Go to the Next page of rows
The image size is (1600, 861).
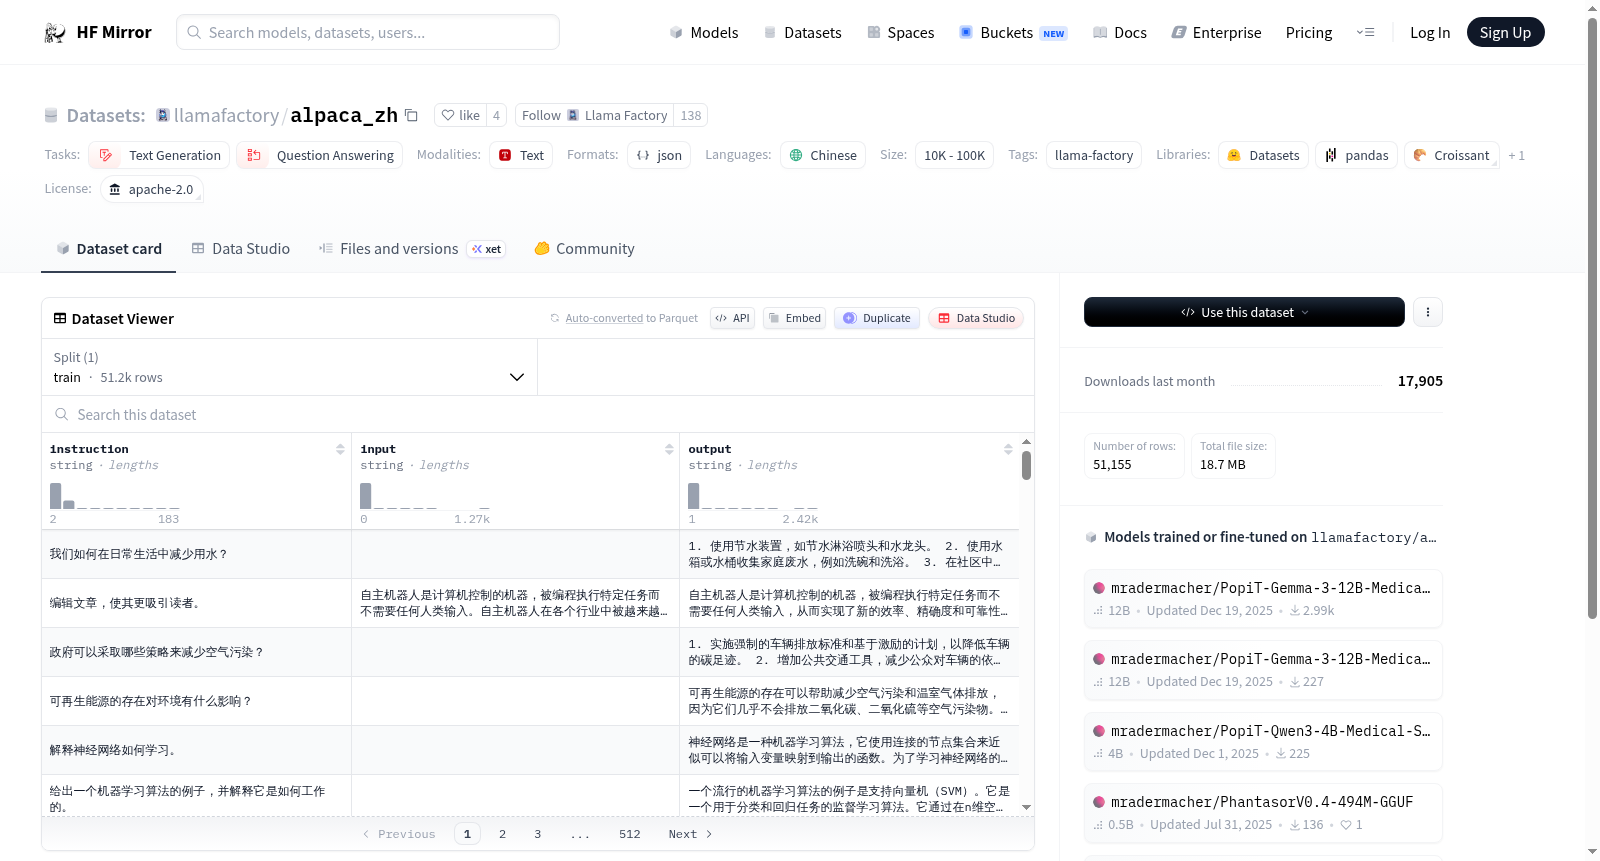[x=690, y=834]
